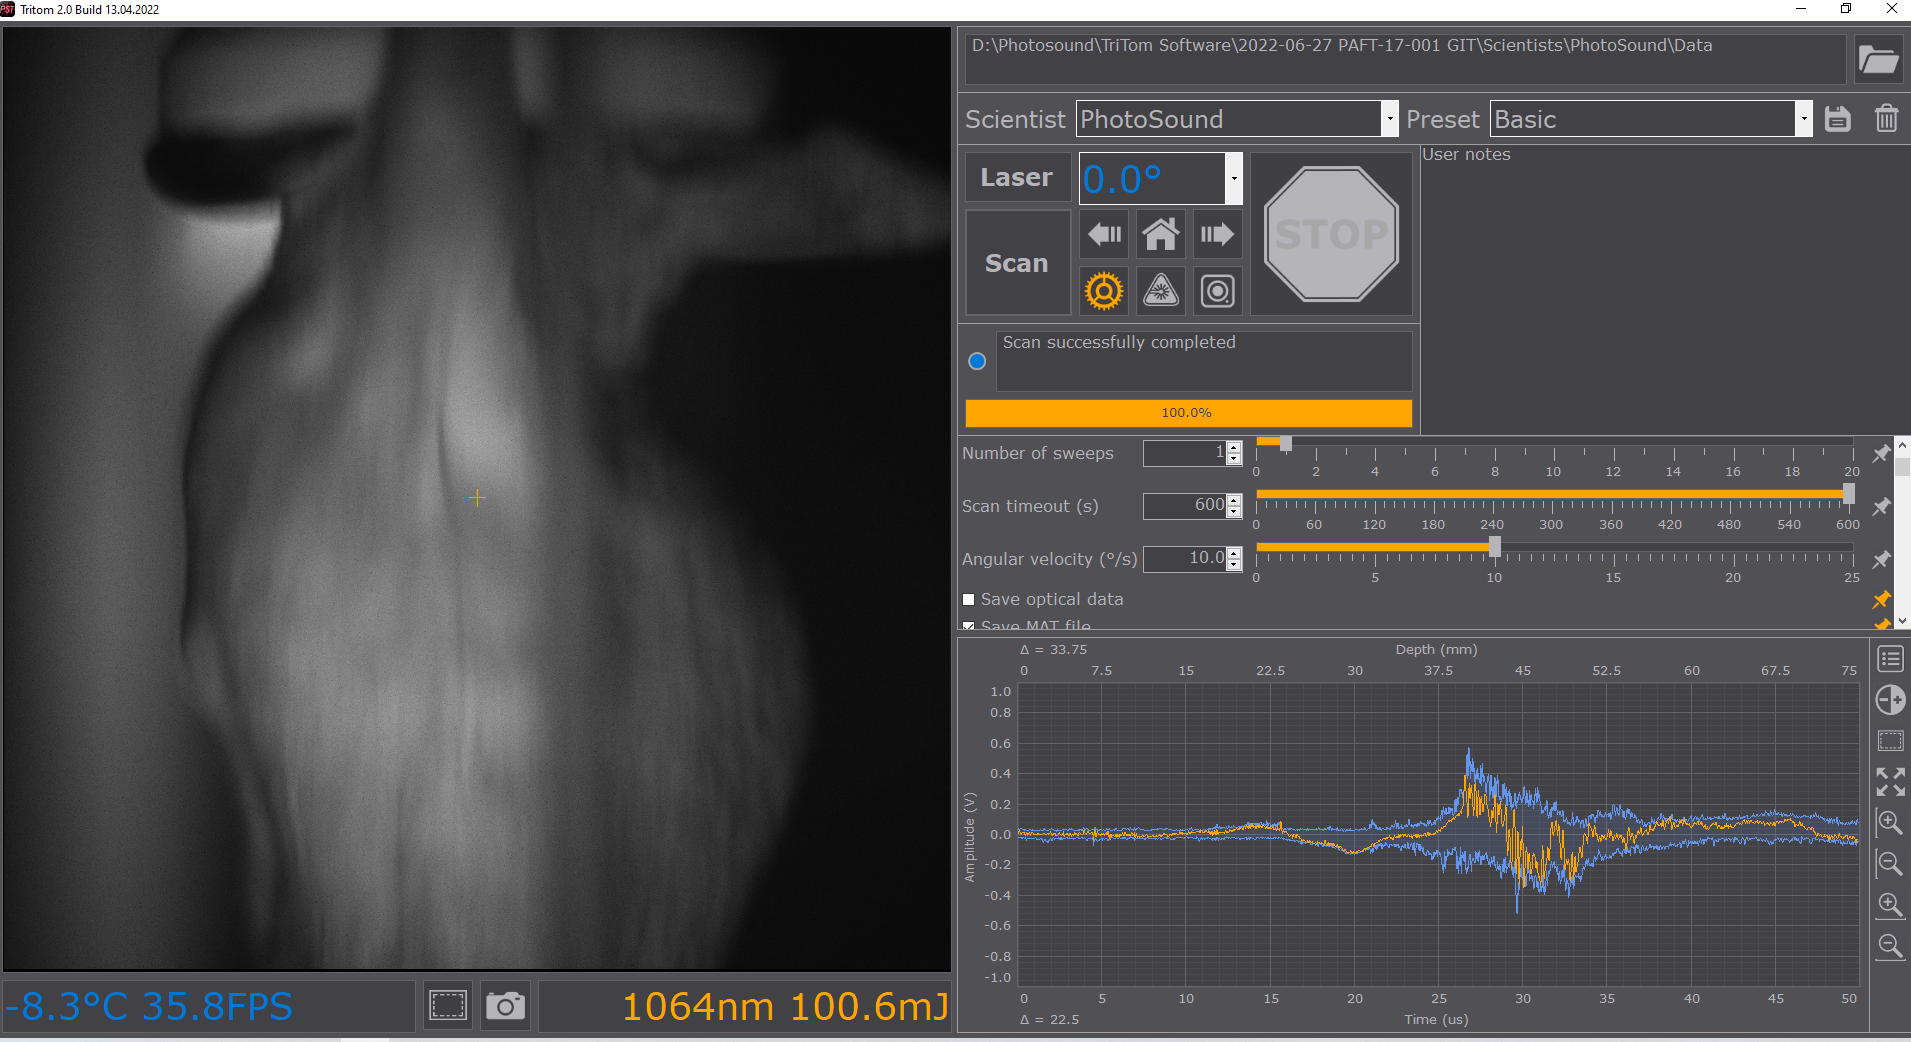Pin the Number of sweeps parameter

click(x=1881, y=453)
